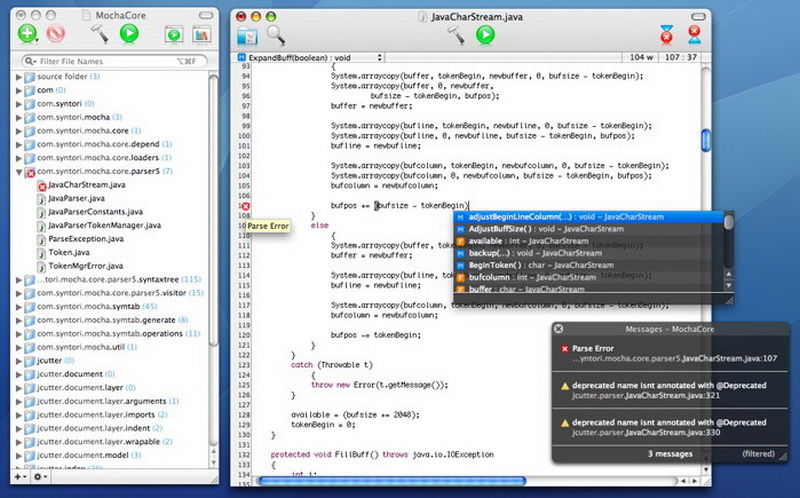This screenshot has width=800, height=498.
Task: Close the Messages – MochaCore panel
Action: click(559, 329)
